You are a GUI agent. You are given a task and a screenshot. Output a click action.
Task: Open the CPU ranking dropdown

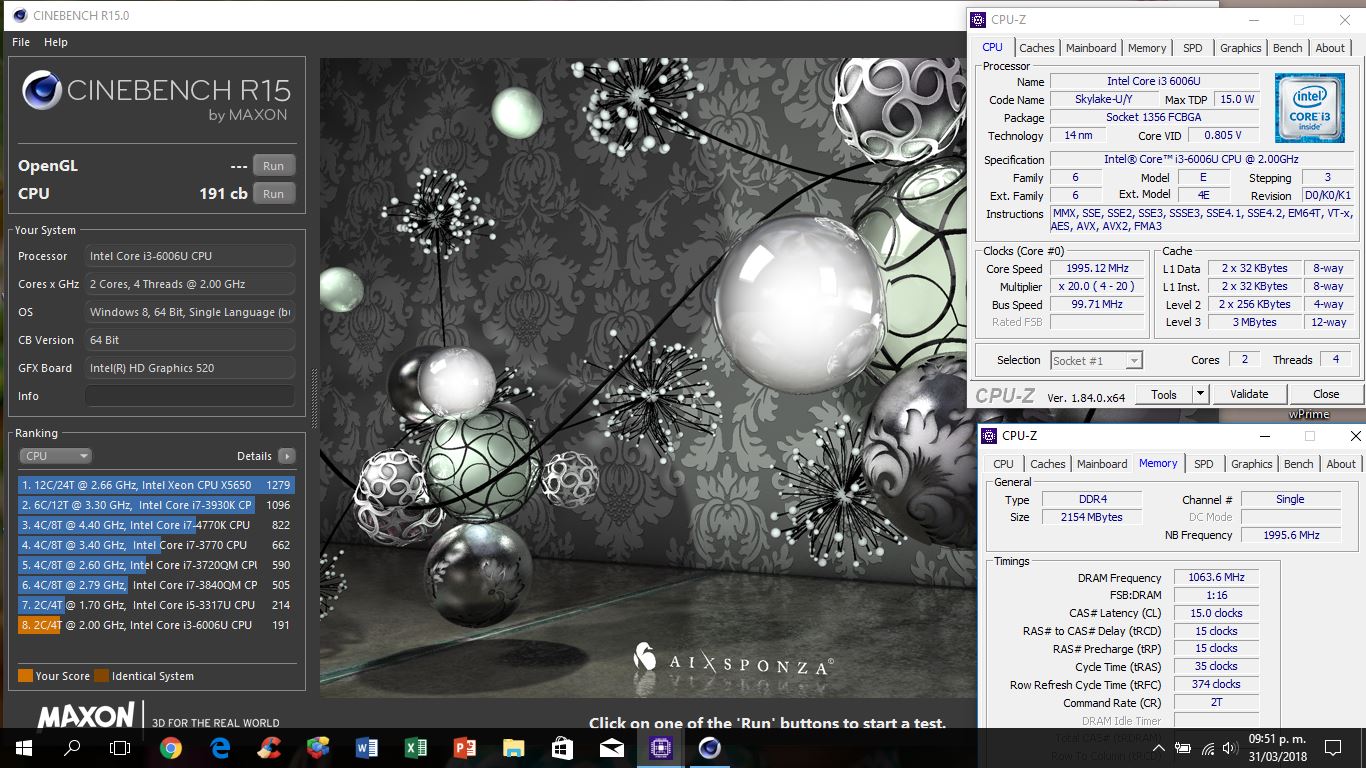(56, 456)
